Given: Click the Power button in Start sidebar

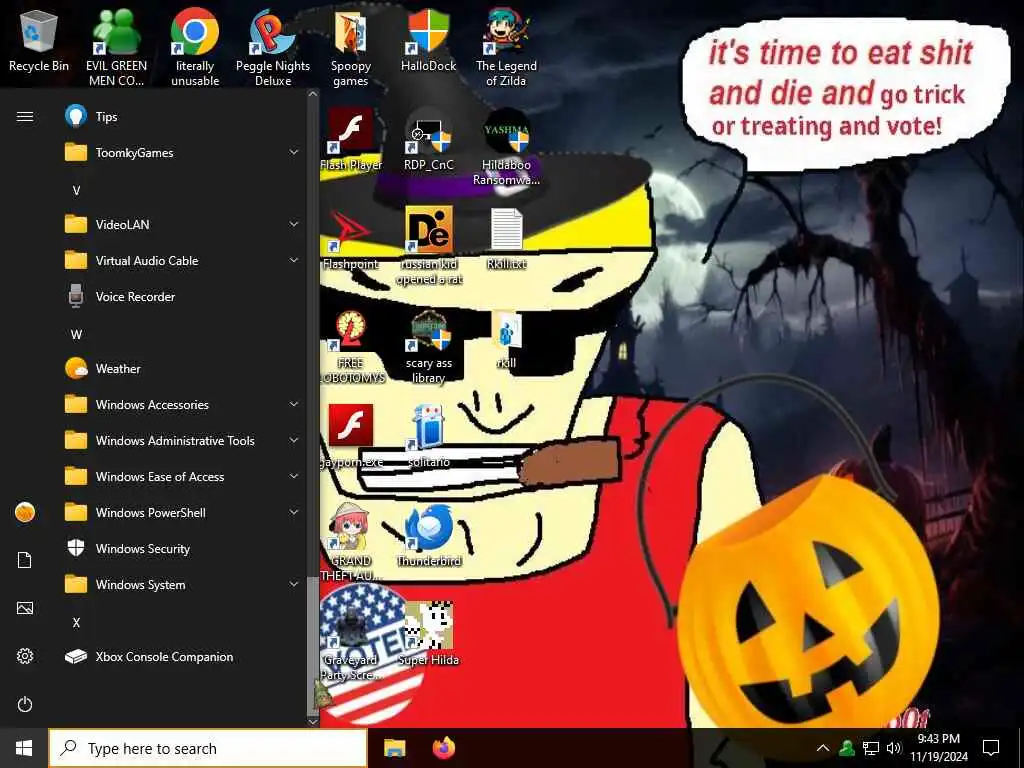Looking at the screenshot, I should click(x=25, y=704).
